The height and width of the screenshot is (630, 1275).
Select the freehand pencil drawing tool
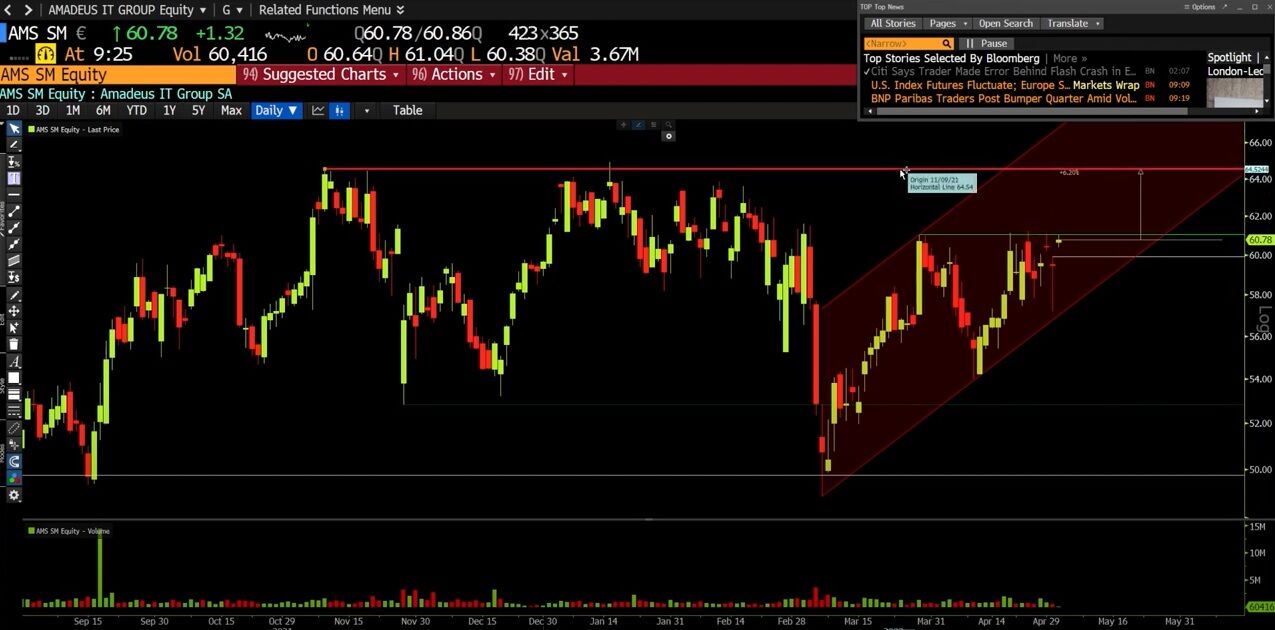click(14, 145)
